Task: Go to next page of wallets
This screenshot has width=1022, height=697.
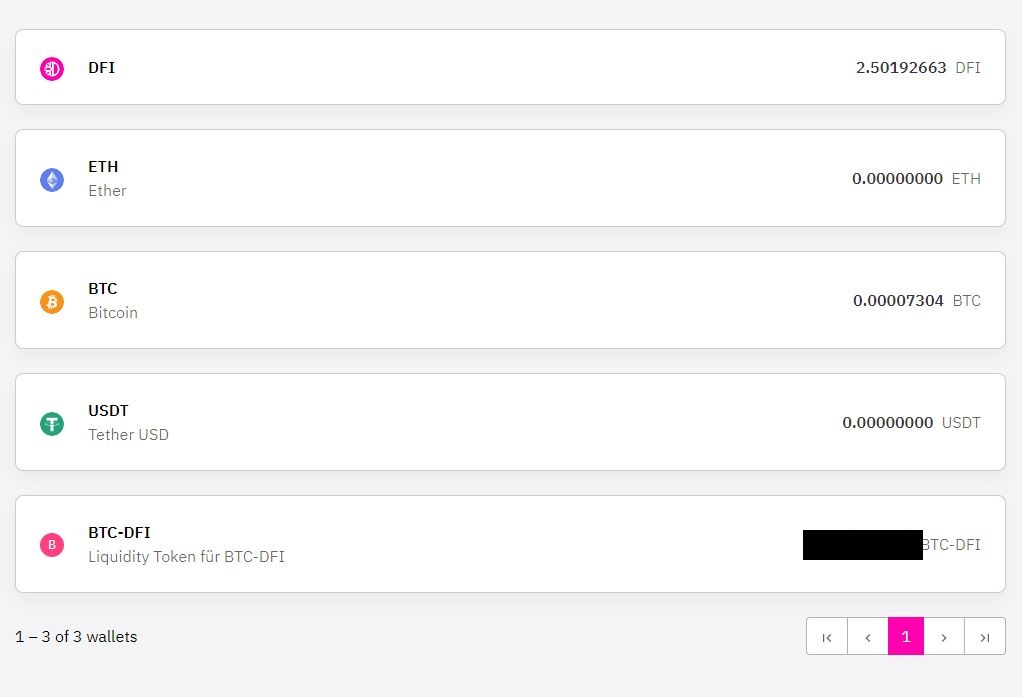Action: tap(944, 636)
